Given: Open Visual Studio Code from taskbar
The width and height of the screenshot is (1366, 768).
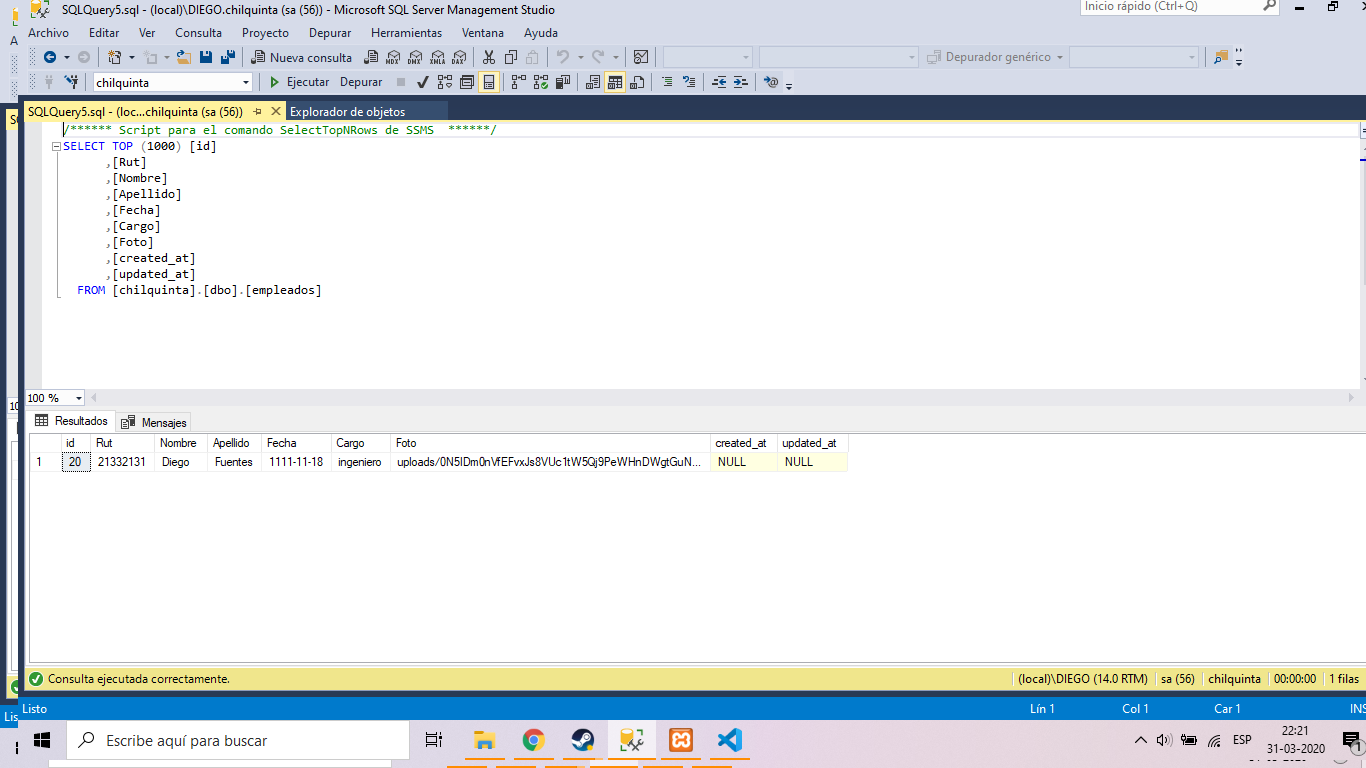Looking at the screenshot, I should pyautogui.click(x=729, y=741).
